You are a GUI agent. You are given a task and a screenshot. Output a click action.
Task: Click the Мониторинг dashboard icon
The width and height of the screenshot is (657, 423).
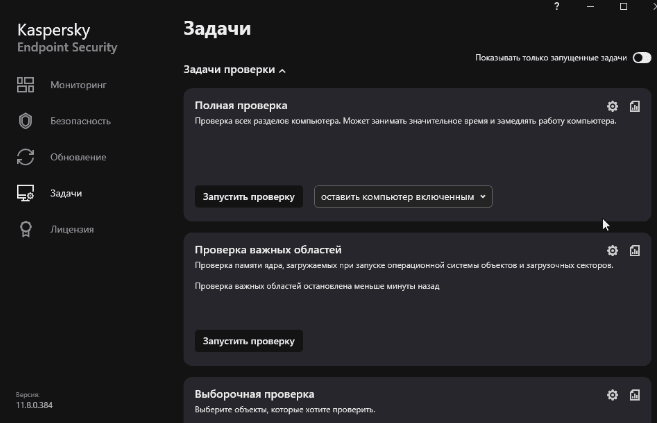(x=26, y=85)
